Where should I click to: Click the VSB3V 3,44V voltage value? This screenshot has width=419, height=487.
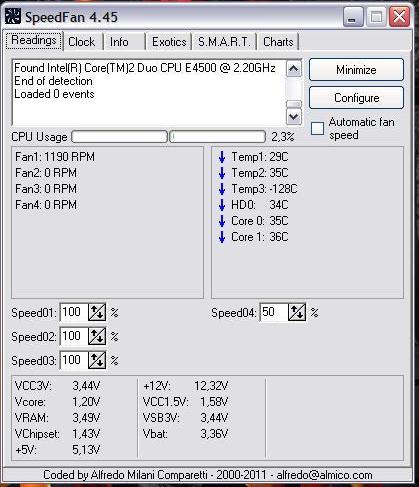[x=214, y=418]
